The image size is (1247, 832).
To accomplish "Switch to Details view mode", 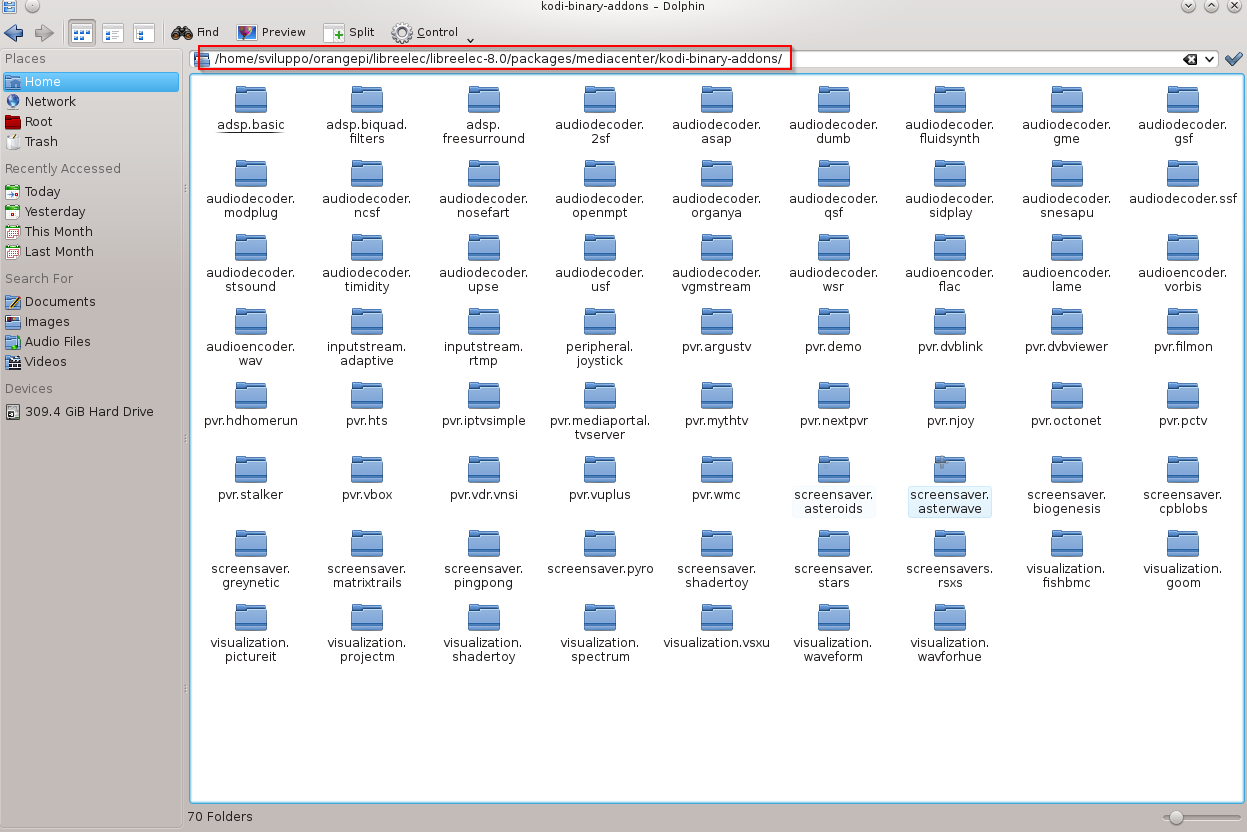I will [112, 31].
